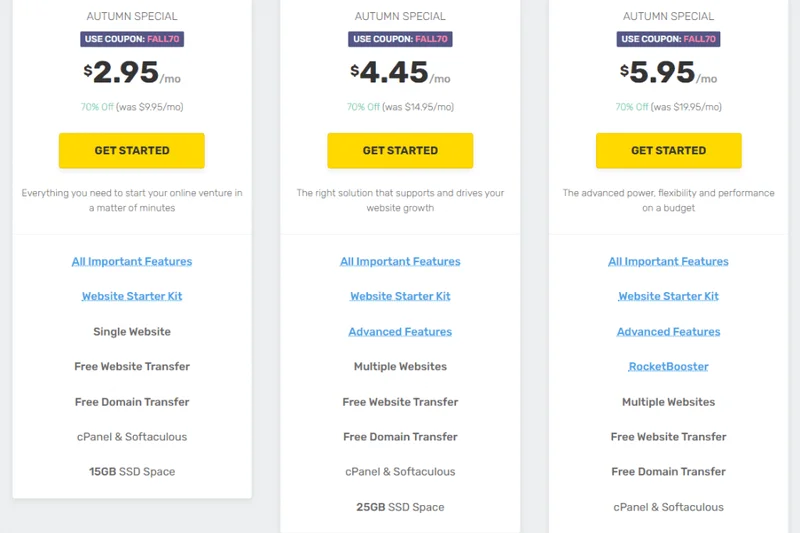Viewport: 800px width, 533px height.
Task: Click the '70% Off (was $19.95/mo)' text
Action: (668, 107)
